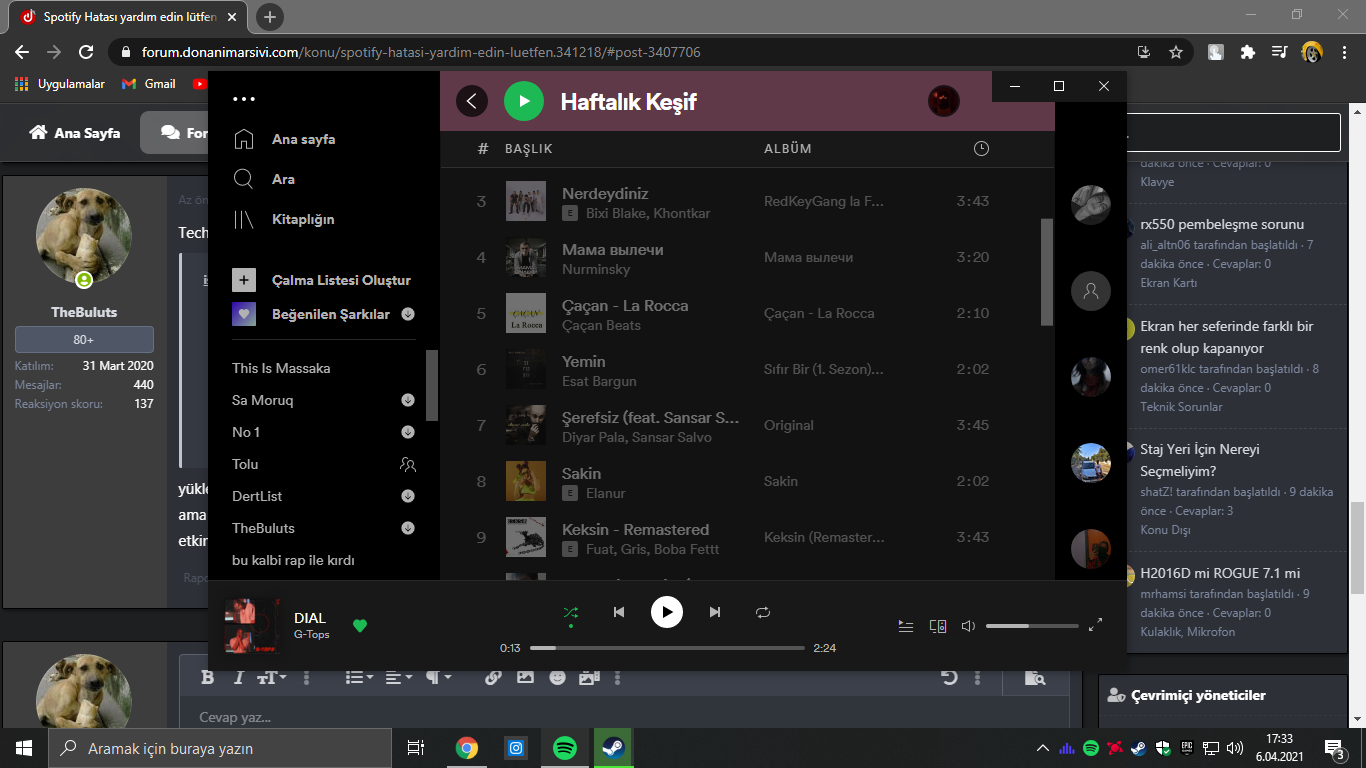Open the forum's Ana Sayfa tab
The width and height of the screenshot is (1366, 768).
75,132
